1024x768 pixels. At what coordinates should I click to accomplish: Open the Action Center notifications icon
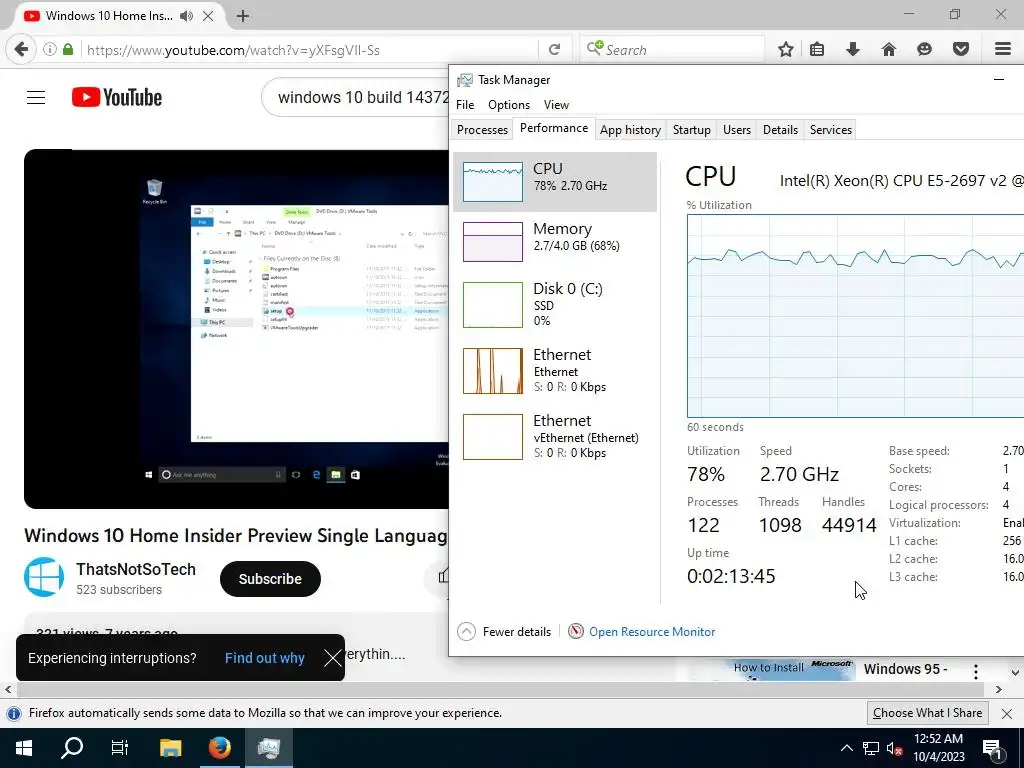[x=992, y=748]
